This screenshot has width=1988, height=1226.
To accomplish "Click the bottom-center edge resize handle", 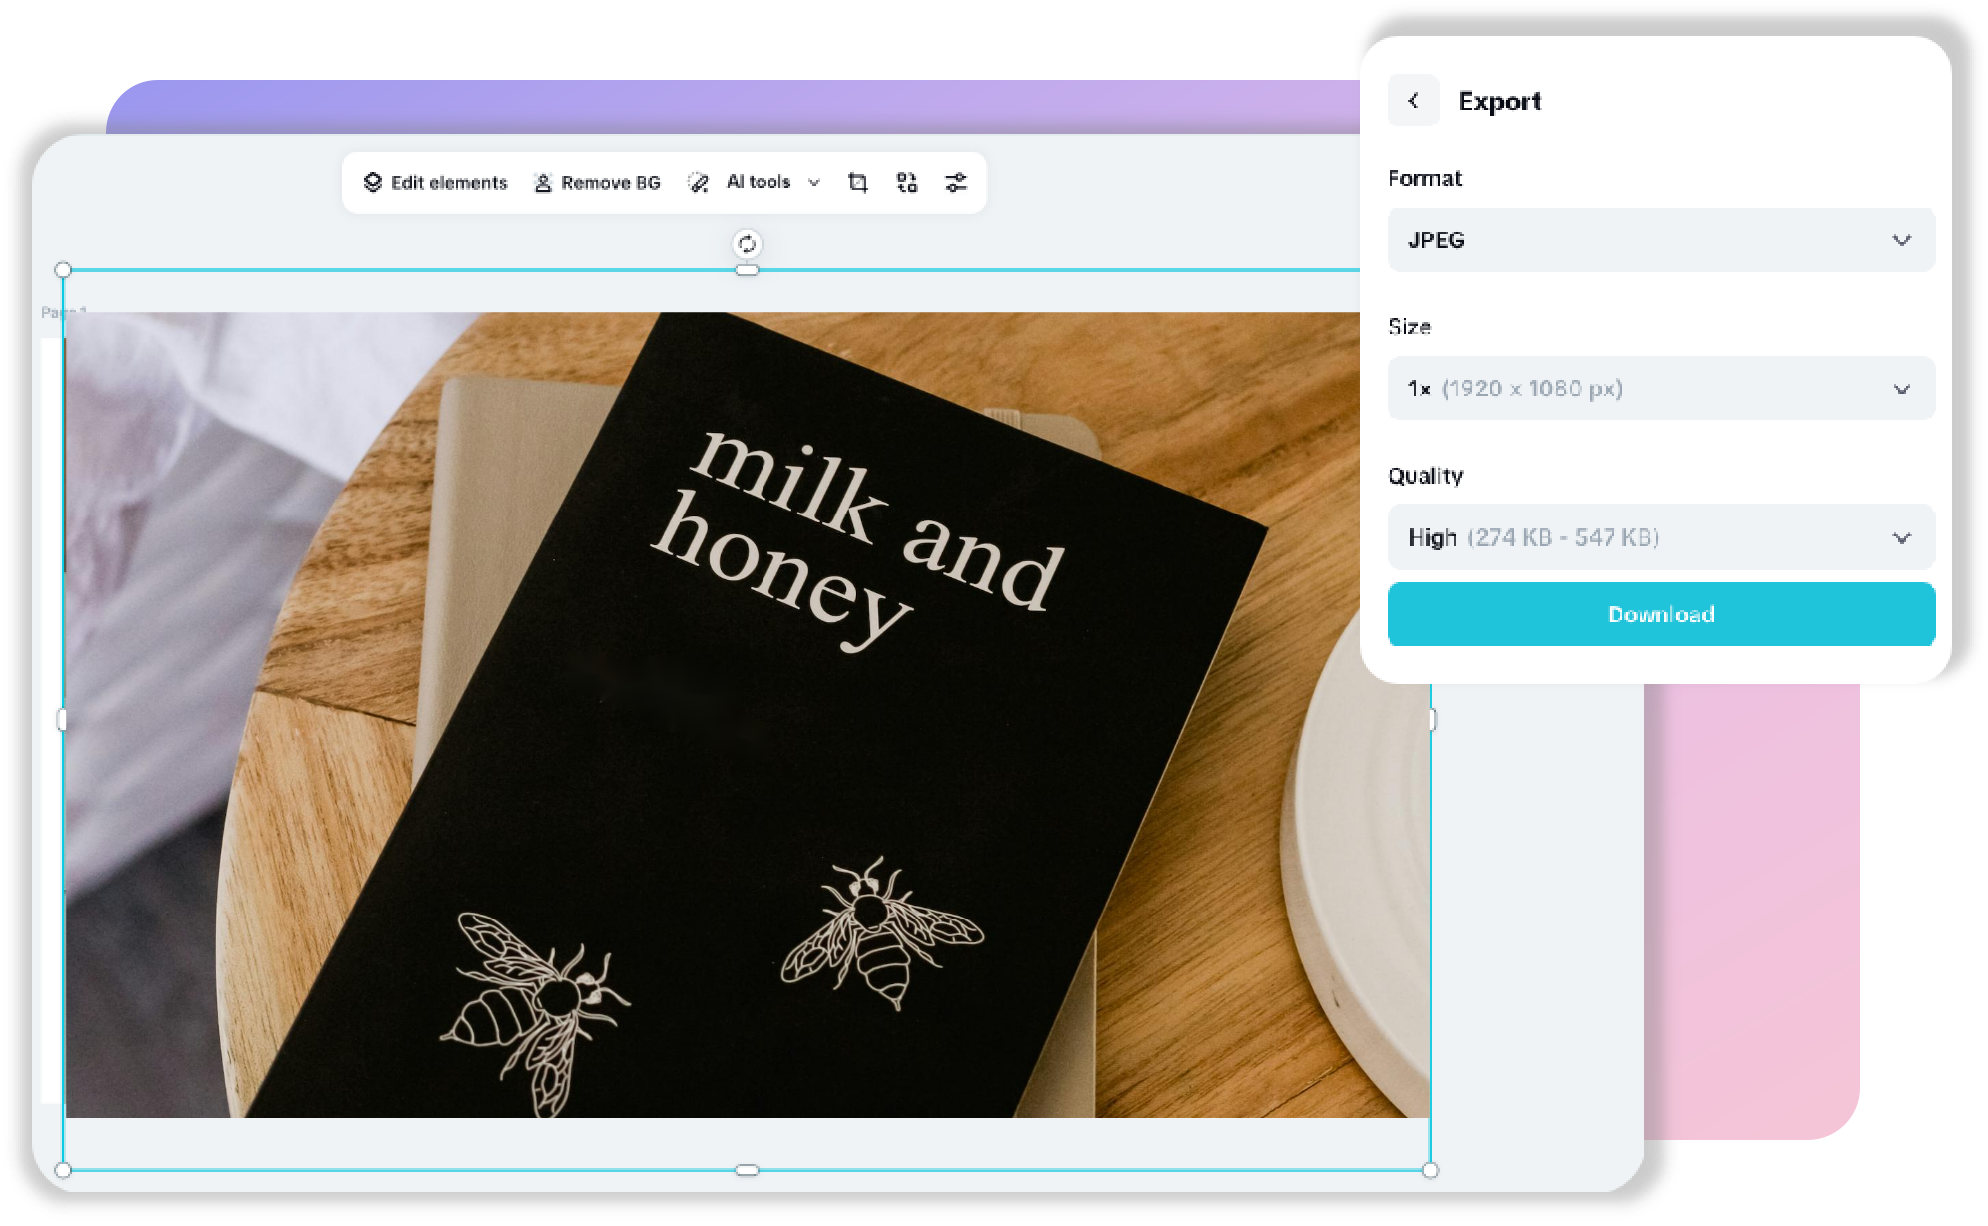I will click(x=747, y=1170).
